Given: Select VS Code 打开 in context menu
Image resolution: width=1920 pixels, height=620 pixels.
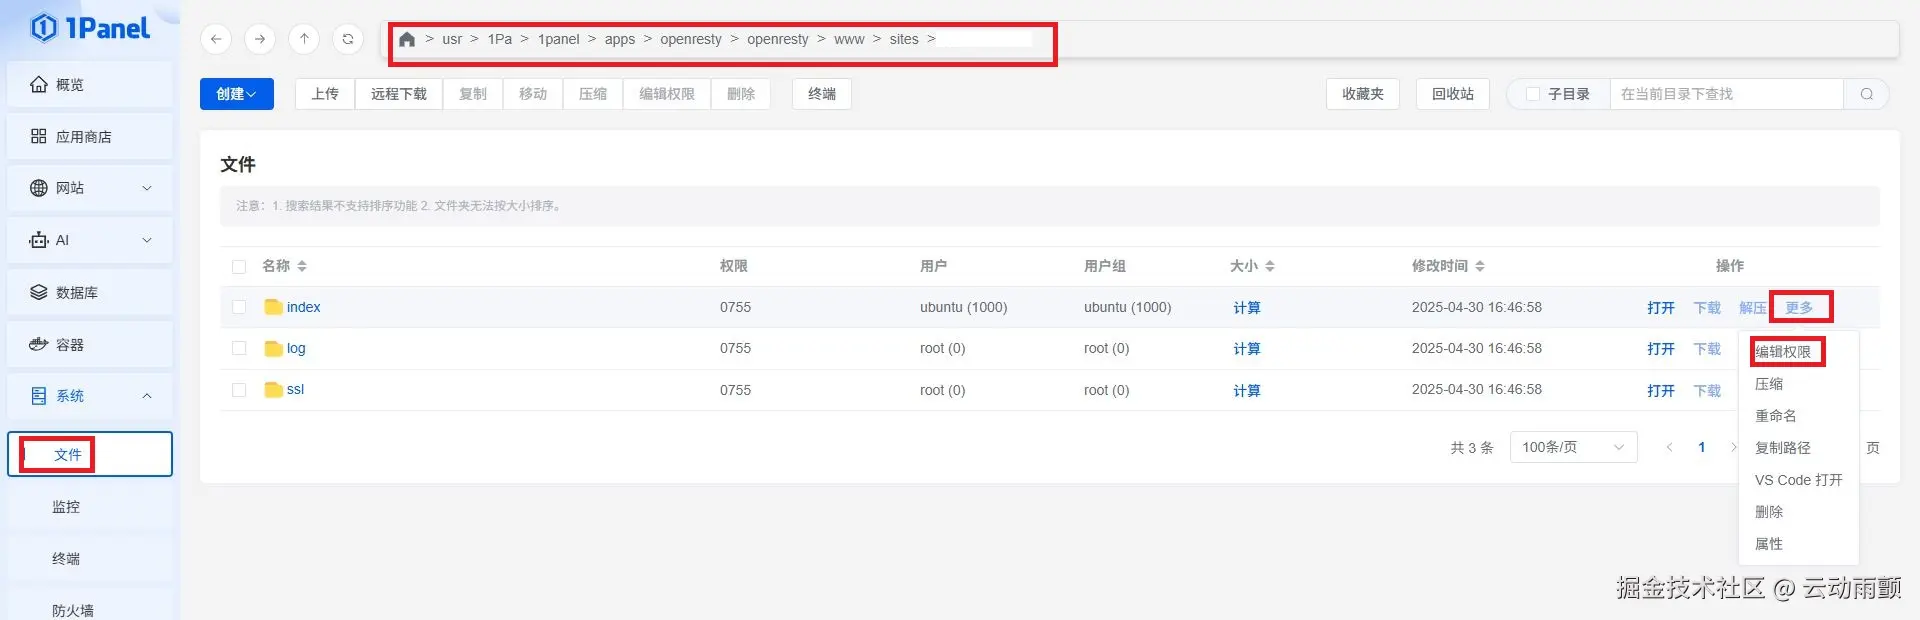Looking at the screenshot, I should [x=1799, y=480].
